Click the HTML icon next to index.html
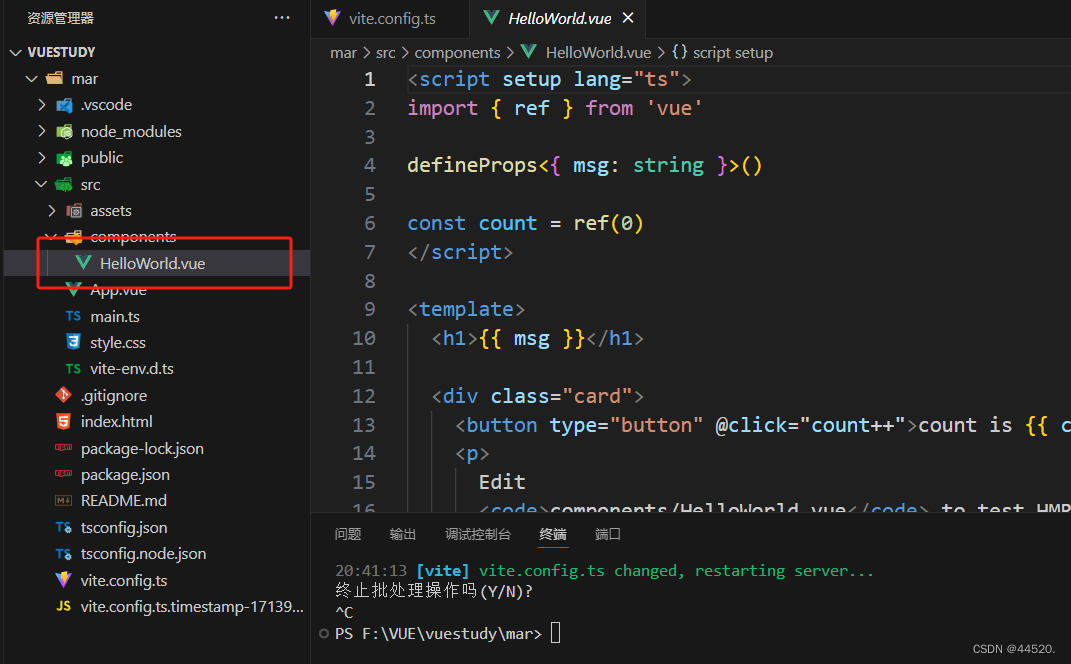The width and height of the screenshot is (1071, 664). point(62,421)
